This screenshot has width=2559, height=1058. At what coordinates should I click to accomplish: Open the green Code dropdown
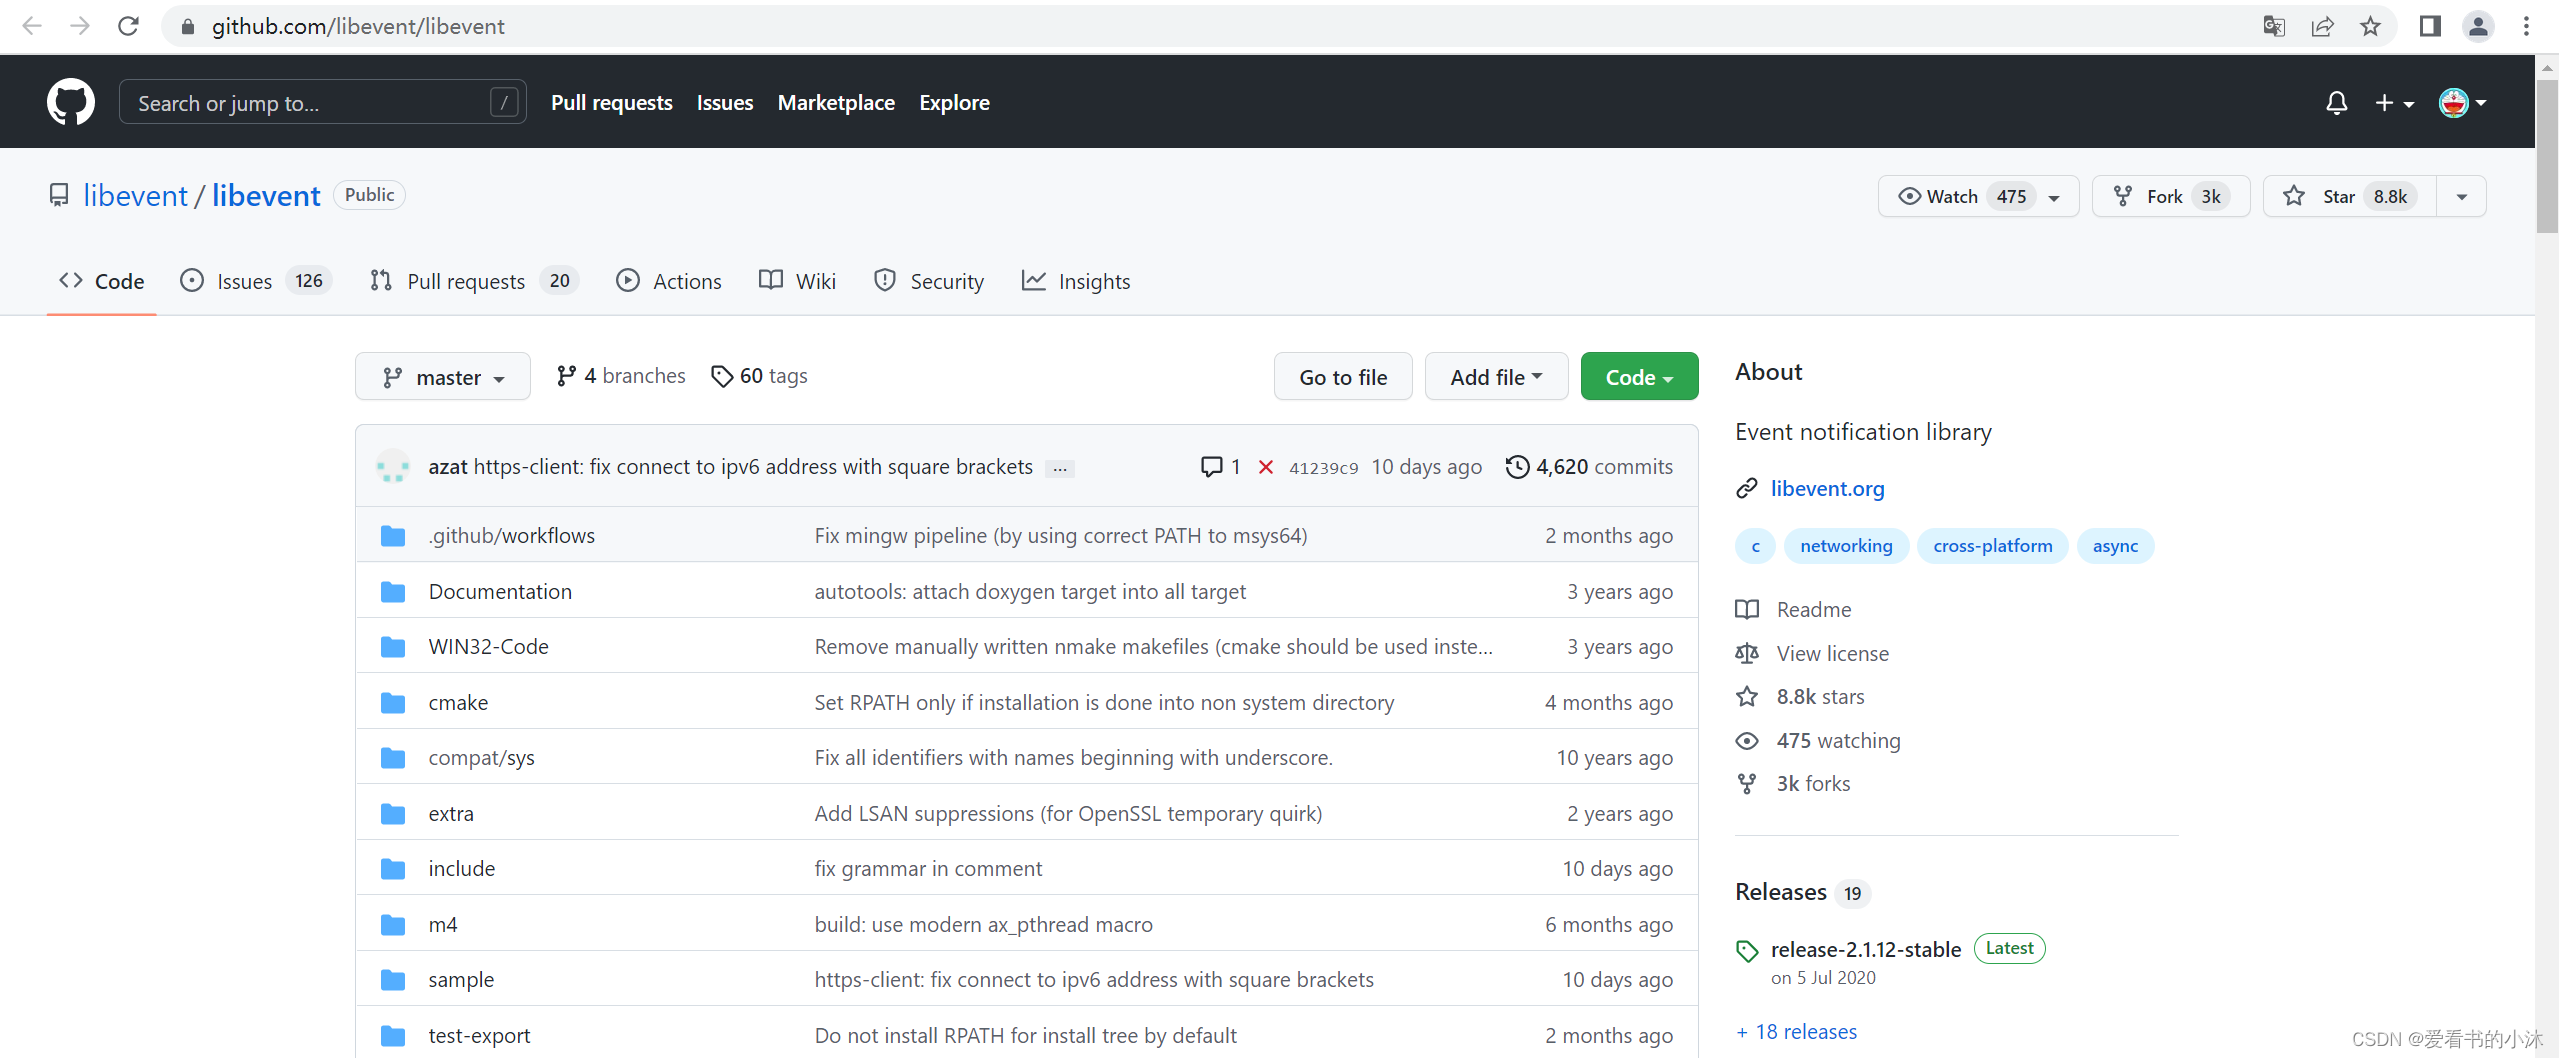tap(1639, 377)
